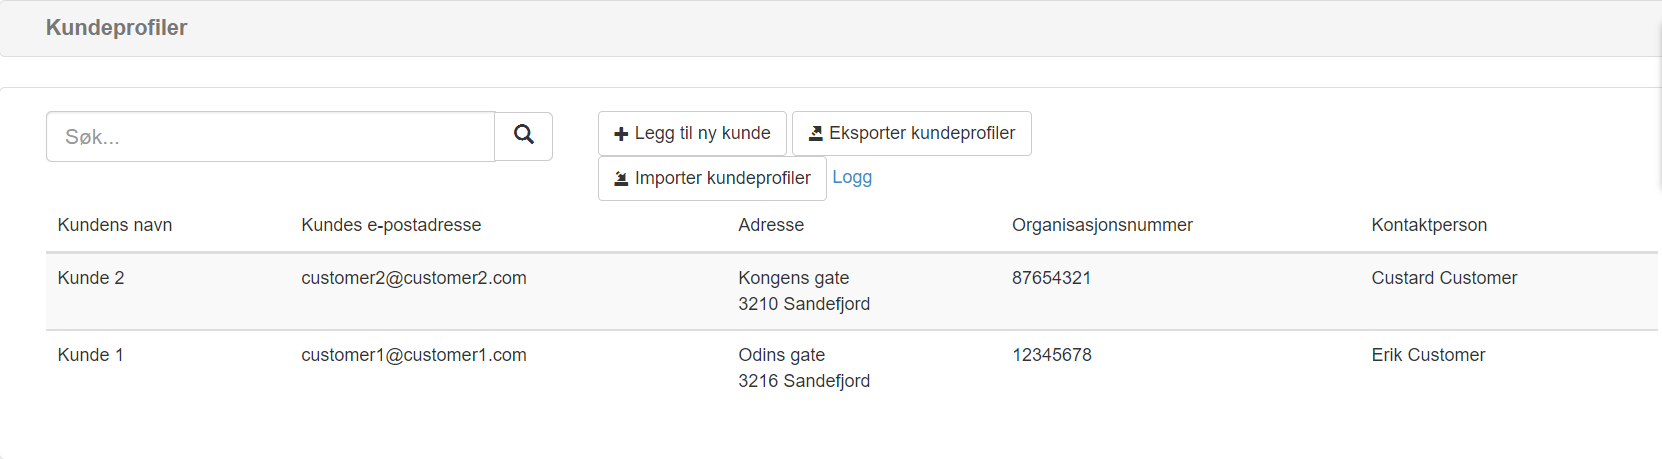Click the Kundens navn column header

[x=115, y=225]
